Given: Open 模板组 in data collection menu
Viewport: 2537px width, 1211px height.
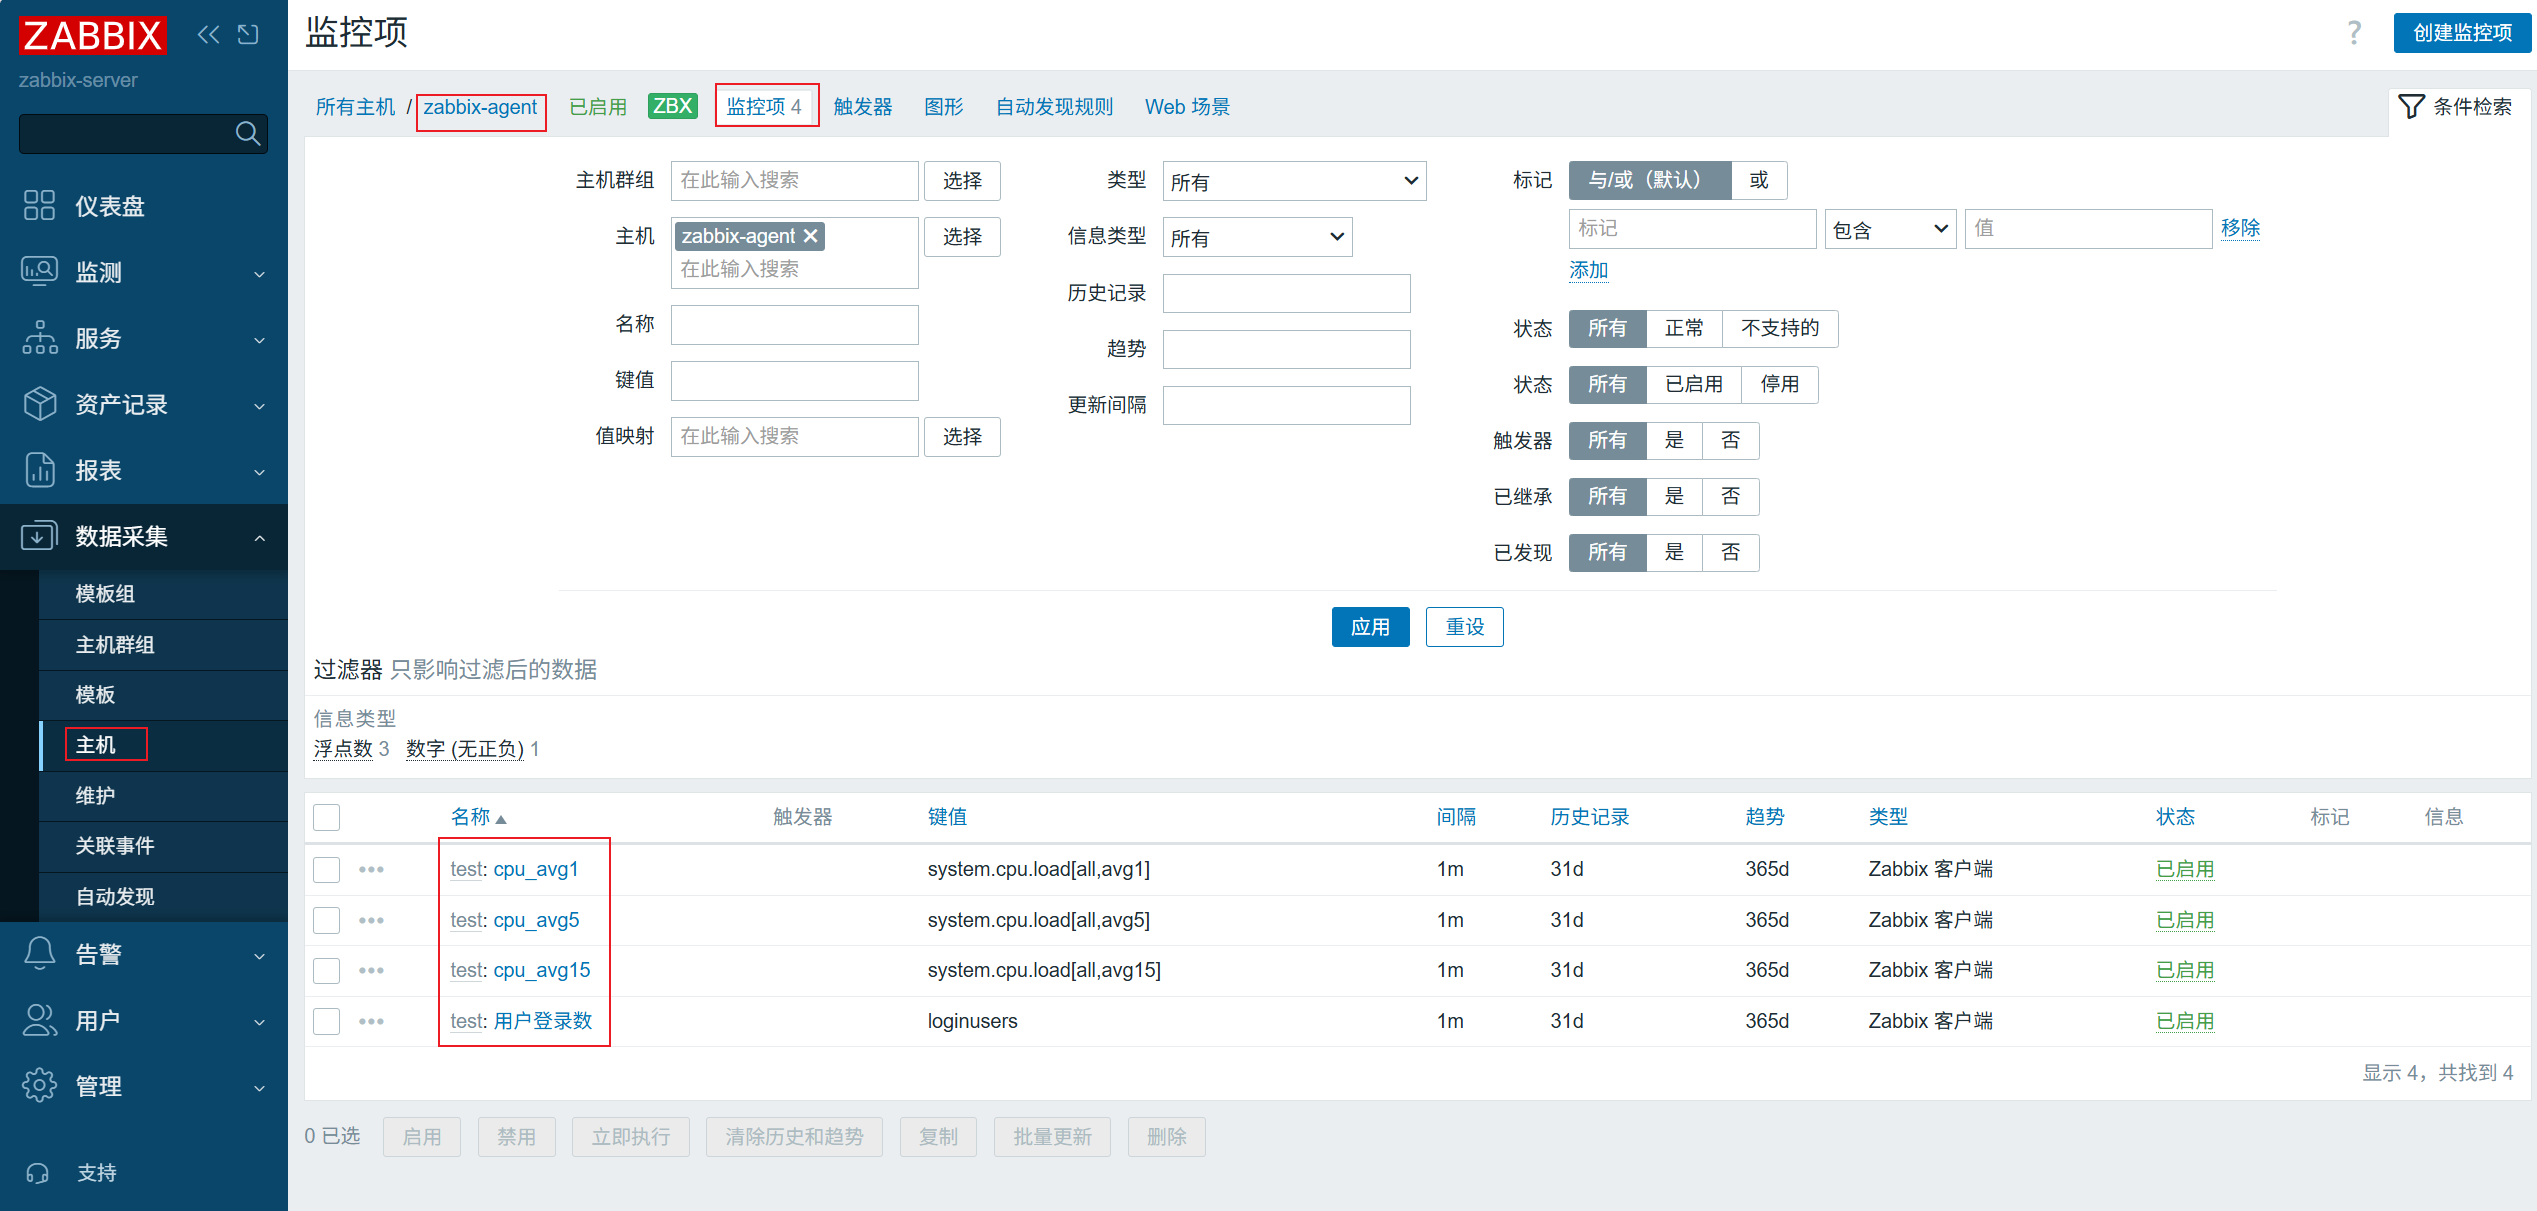Looking at the screenshot, I should (x=105, y=594).
